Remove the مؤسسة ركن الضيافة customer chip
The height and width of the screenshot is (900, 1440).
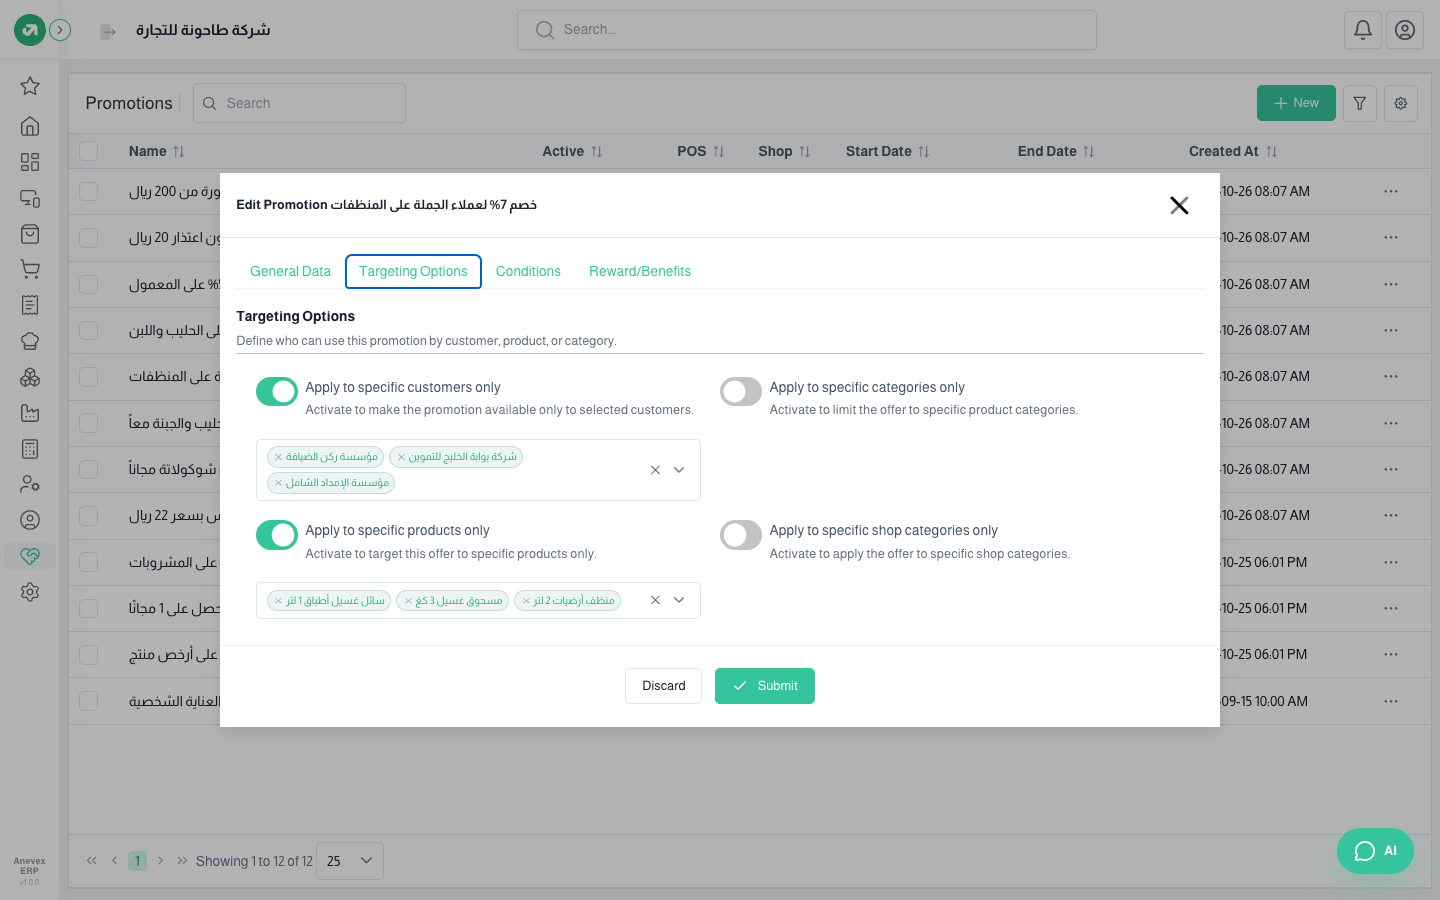tap(279, 457)
